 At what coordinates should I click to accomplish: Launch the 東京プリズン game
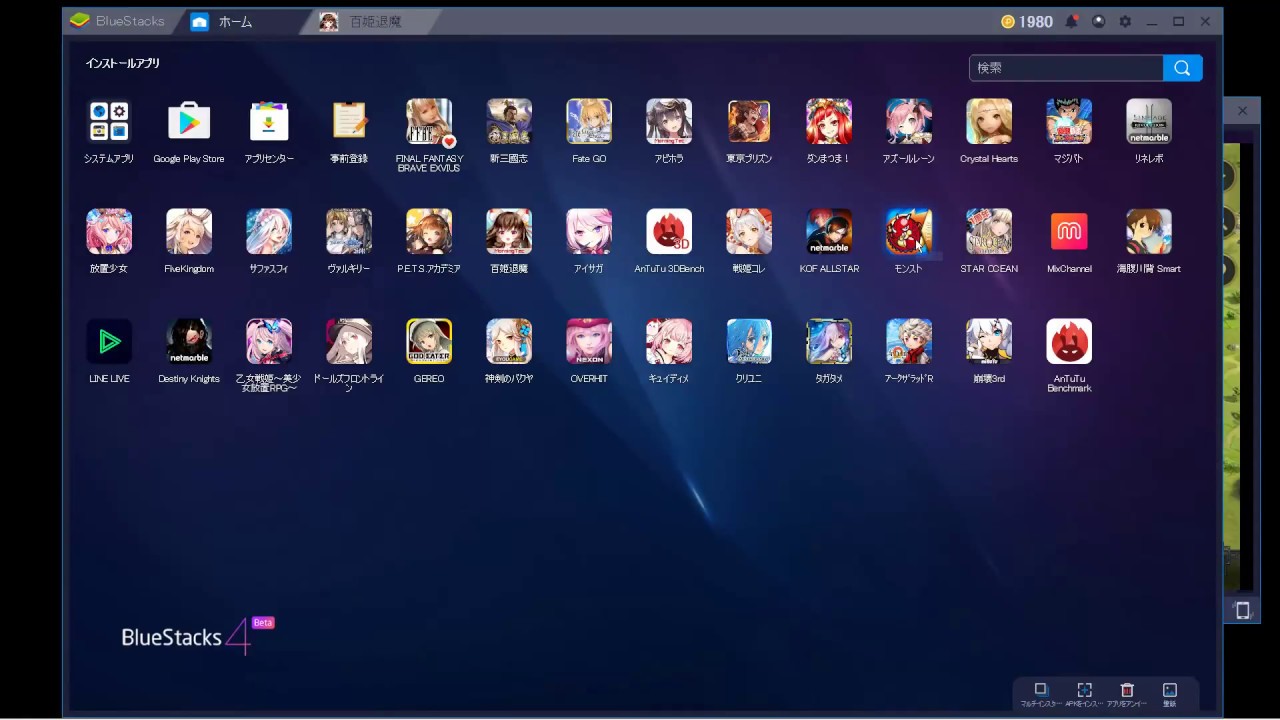pos(749,121)
